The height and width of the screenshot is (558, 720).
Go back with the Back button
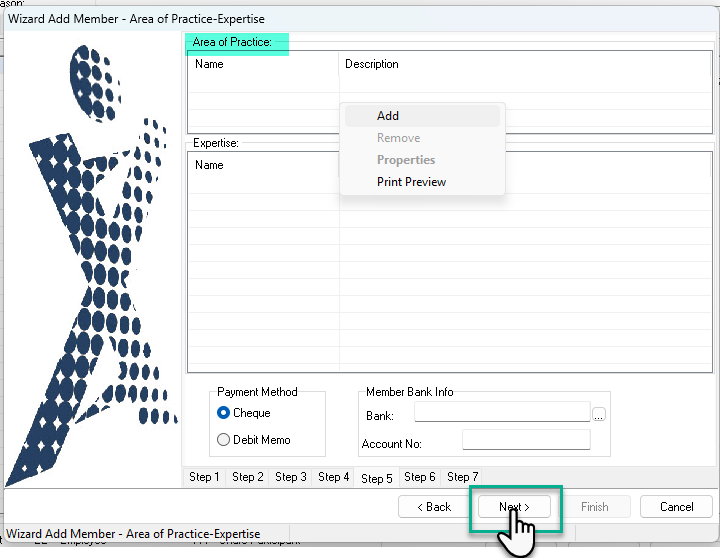point(434,507)
